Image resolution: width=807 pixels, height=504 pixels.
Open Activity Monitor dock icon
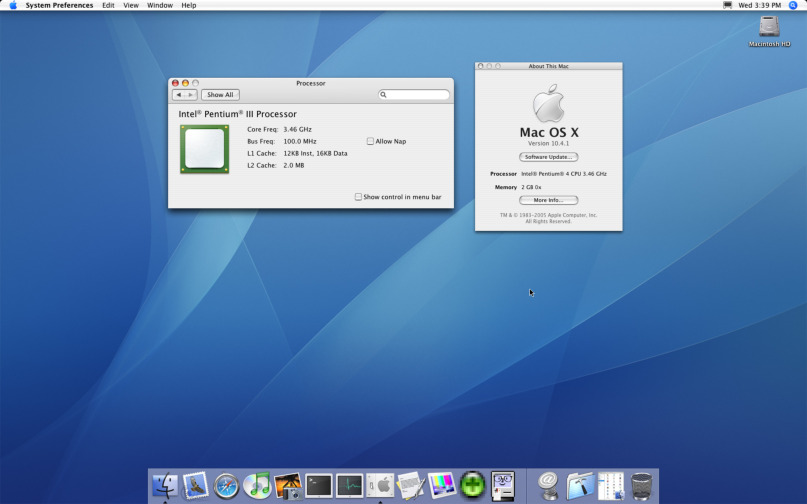point(349,486)
